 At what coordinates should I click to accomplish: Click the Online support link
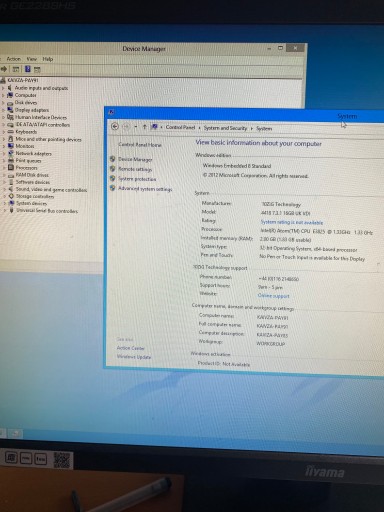click(x=273, y=296)
